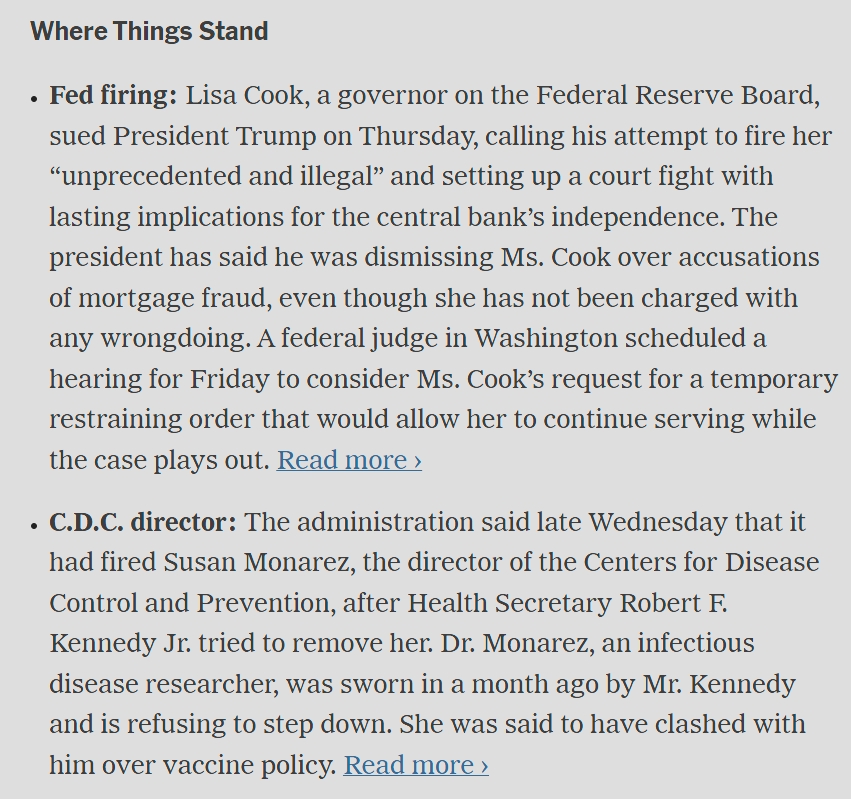Click the "Where Things Stand" heading
This screenshot has height=799, width=851.
click(149, 31)
